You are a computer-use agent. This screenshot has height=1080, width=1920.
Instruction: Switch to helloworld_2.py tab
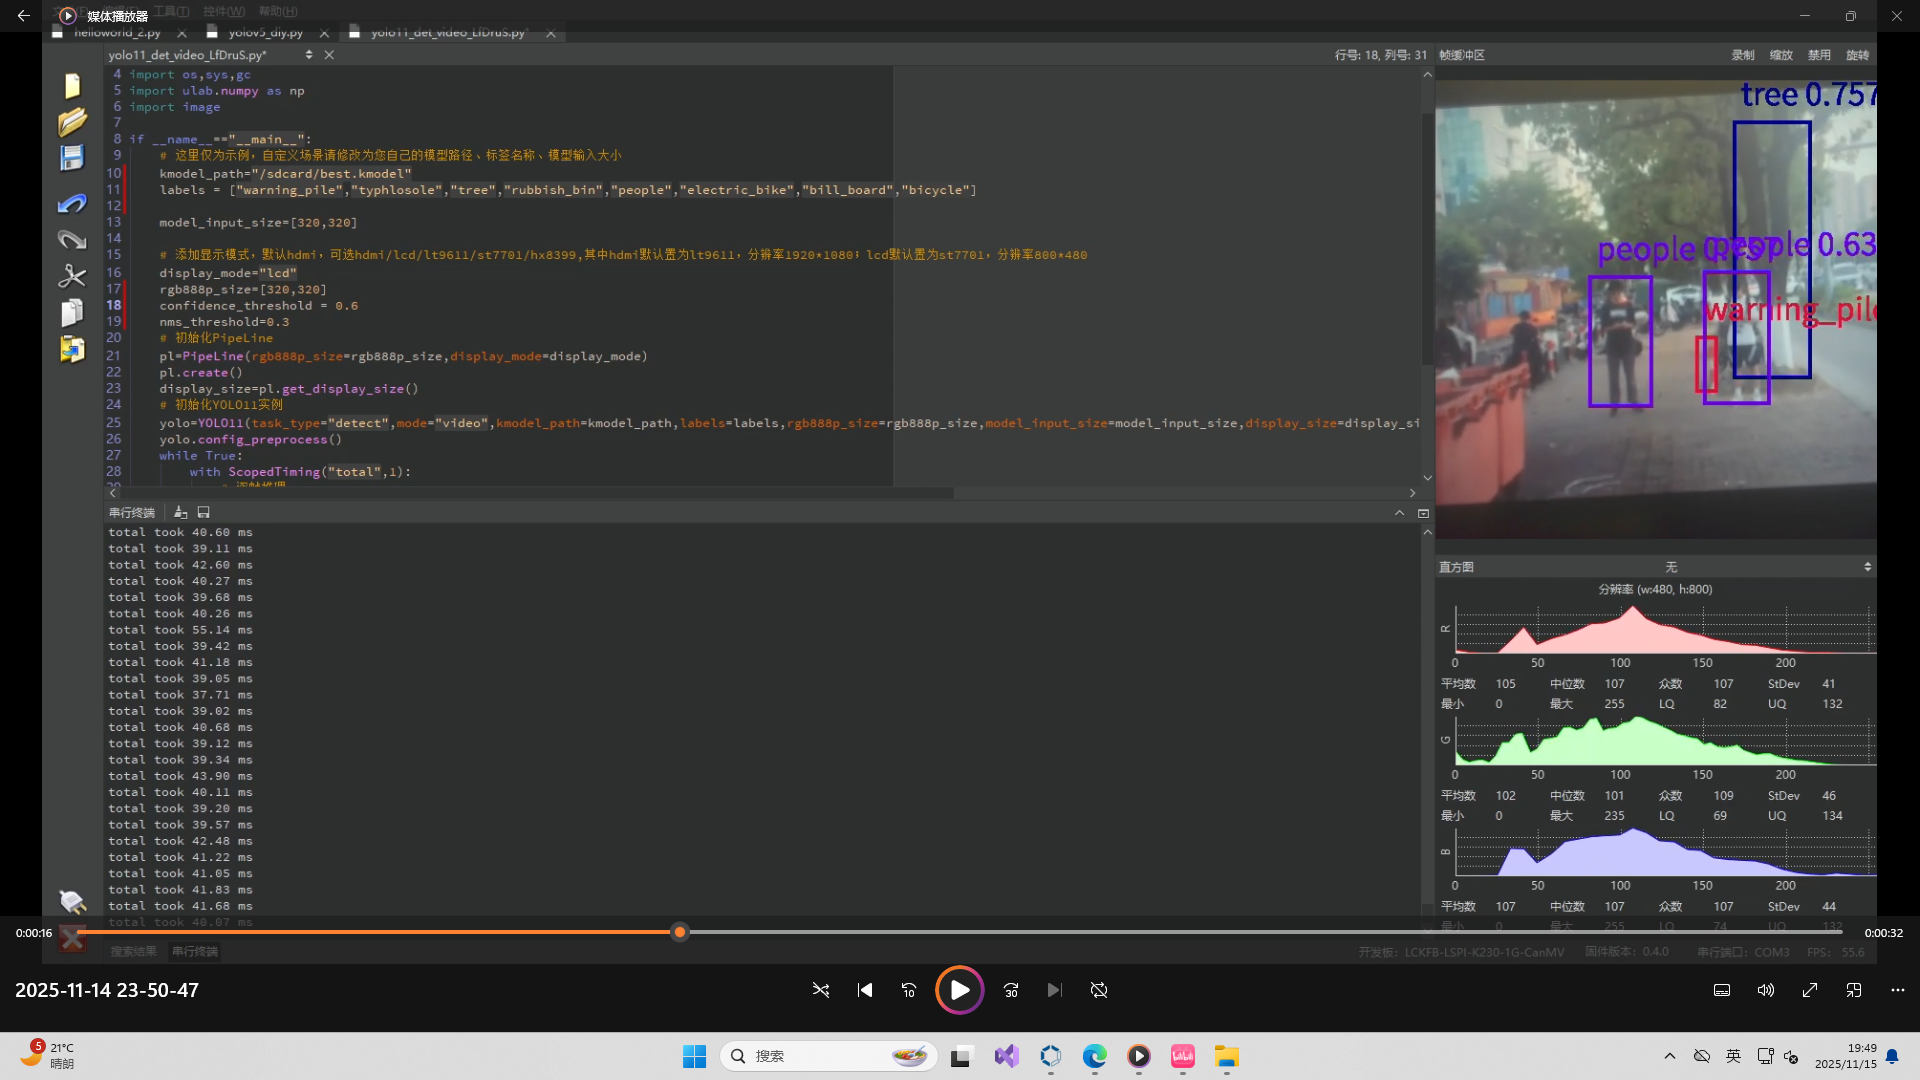pyautogui.click(x=116, y=33)
